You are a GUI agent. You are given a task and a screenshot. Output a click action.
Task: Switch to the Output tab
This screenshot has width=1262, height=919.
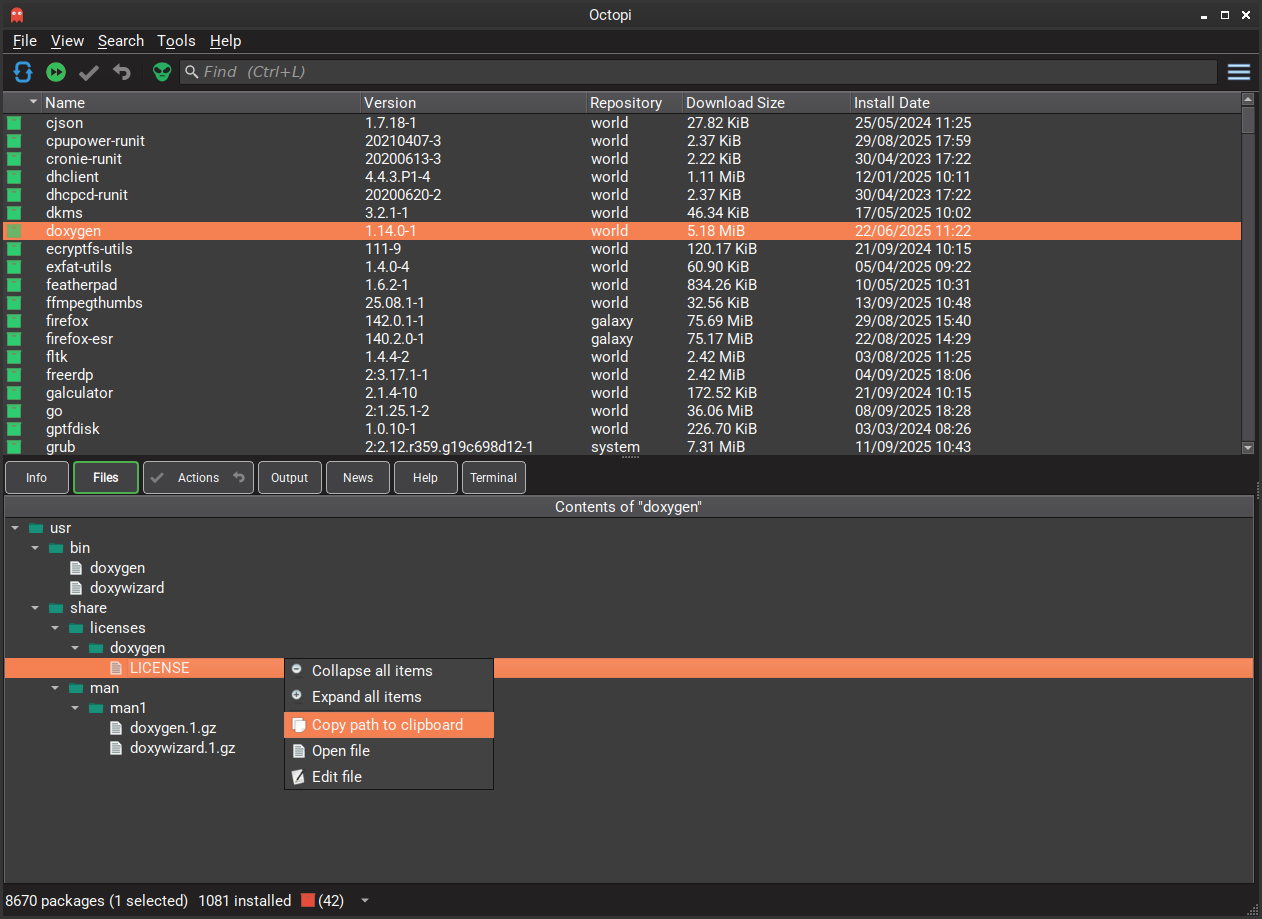click(290, 478)
